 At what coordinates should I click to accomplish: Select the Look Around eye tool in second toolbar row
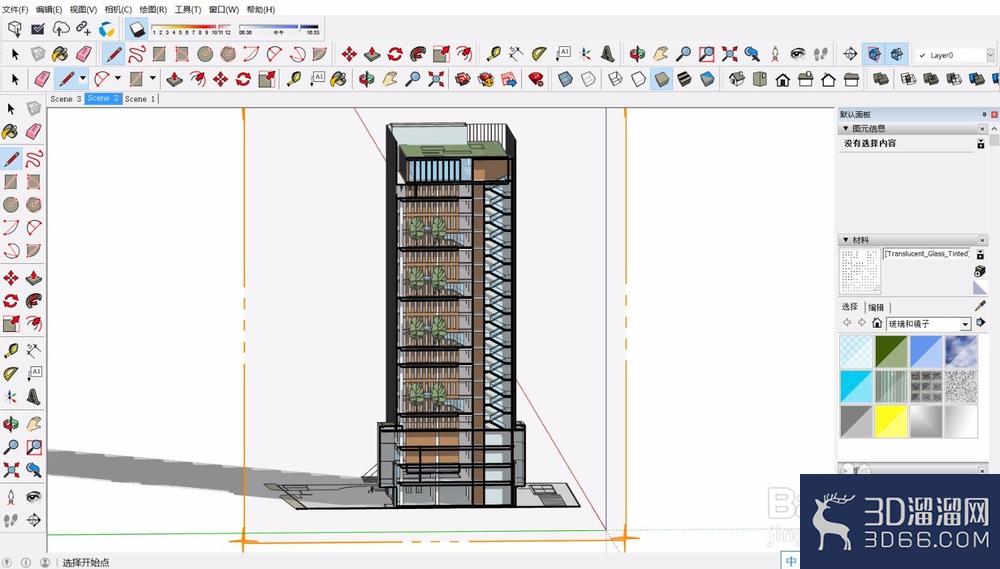798,54
